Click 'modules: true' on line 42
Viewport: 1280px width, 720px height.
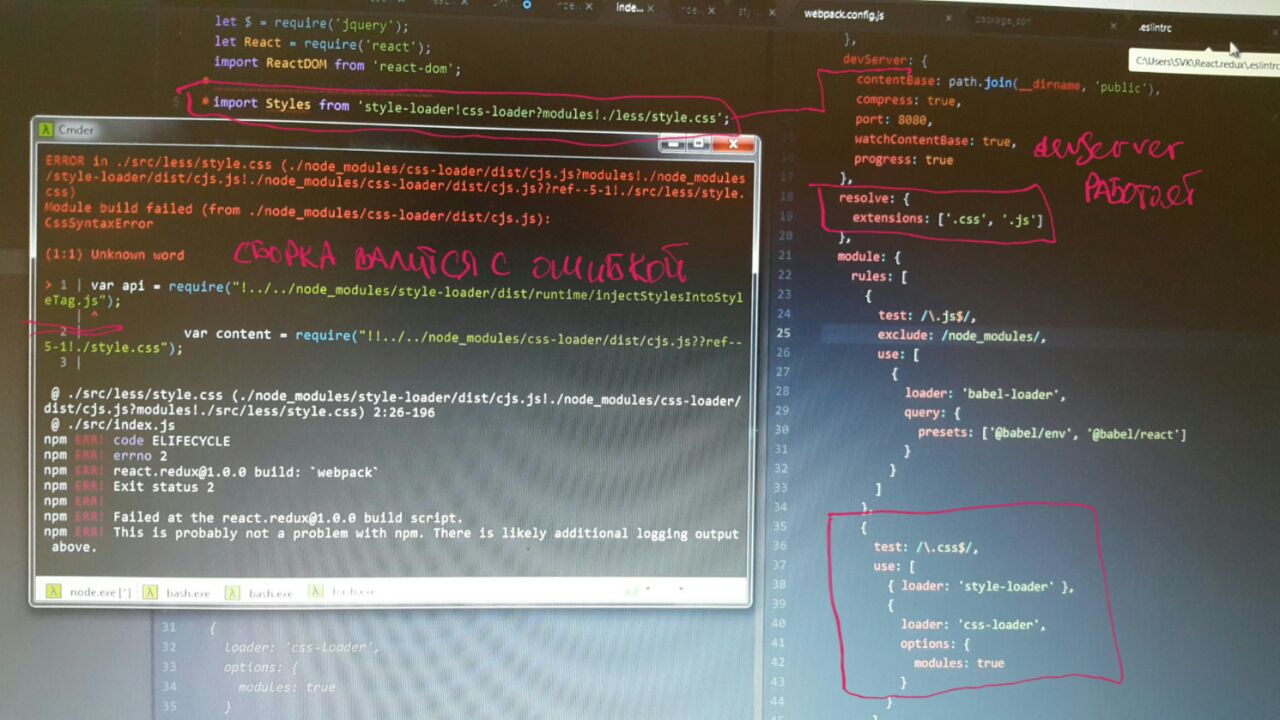coord(958,663)
